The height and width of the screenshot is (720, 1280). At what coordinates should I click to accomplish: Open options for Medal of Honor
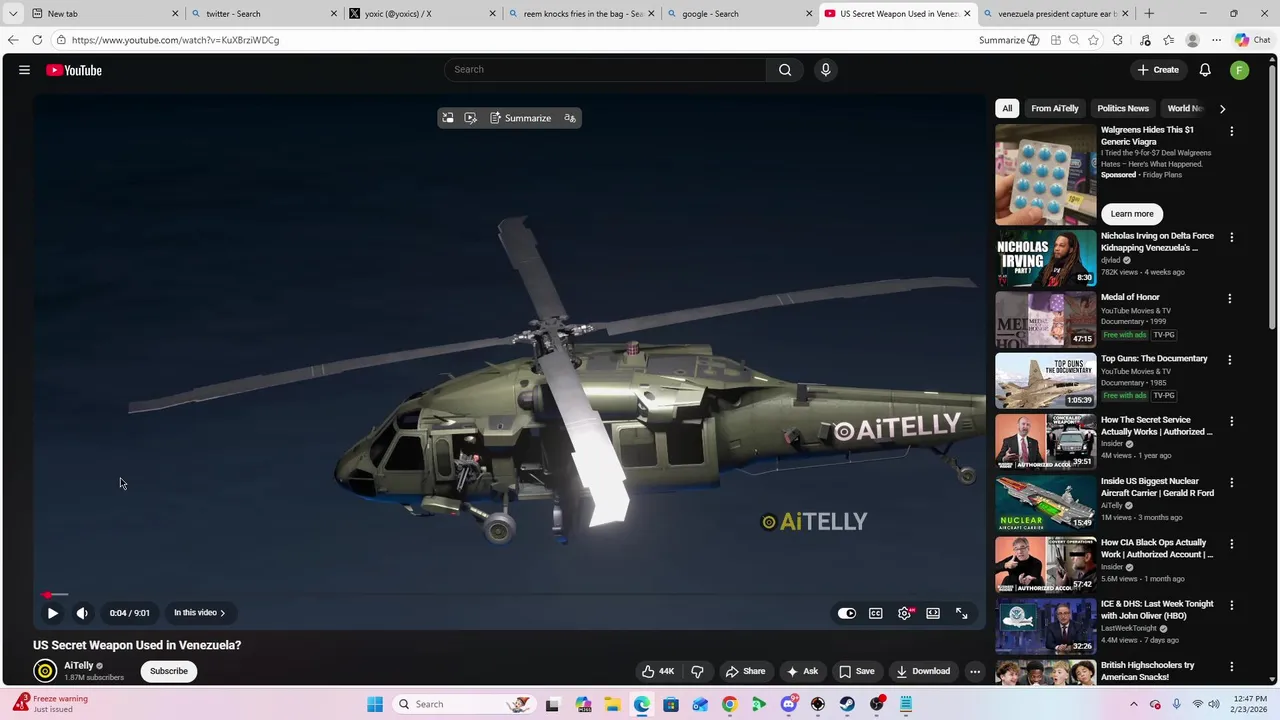pos(1231,299)
